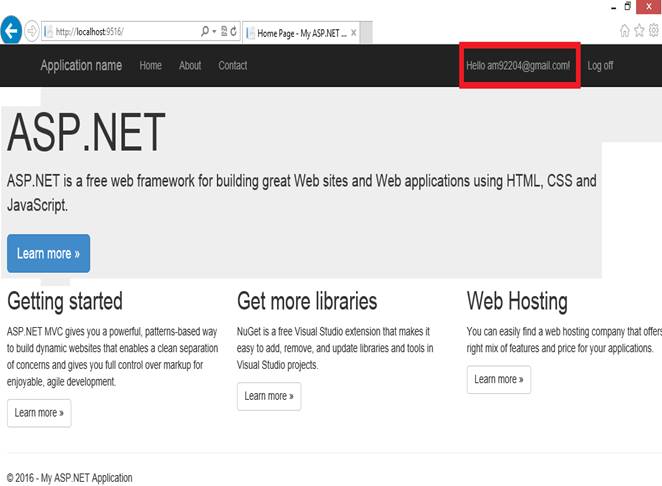Click the search magnifier icon in address bar
The image size is (662, 486).
pos(205,31)
